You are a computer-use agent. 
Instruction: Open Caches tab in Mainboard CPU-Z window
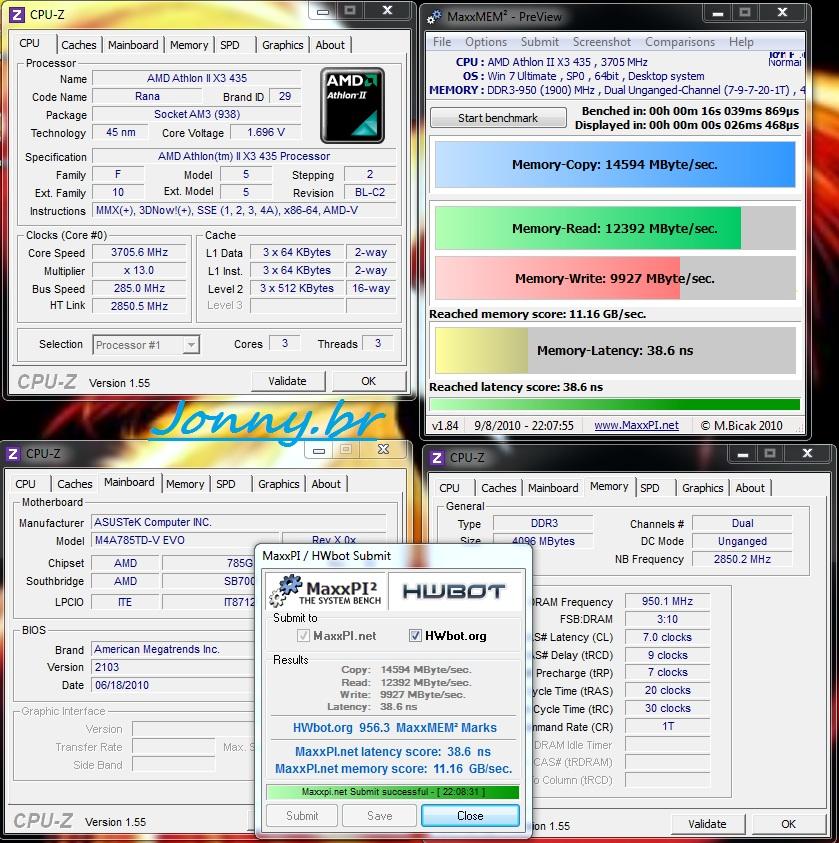pyautogui.click(x=75, y=484)
